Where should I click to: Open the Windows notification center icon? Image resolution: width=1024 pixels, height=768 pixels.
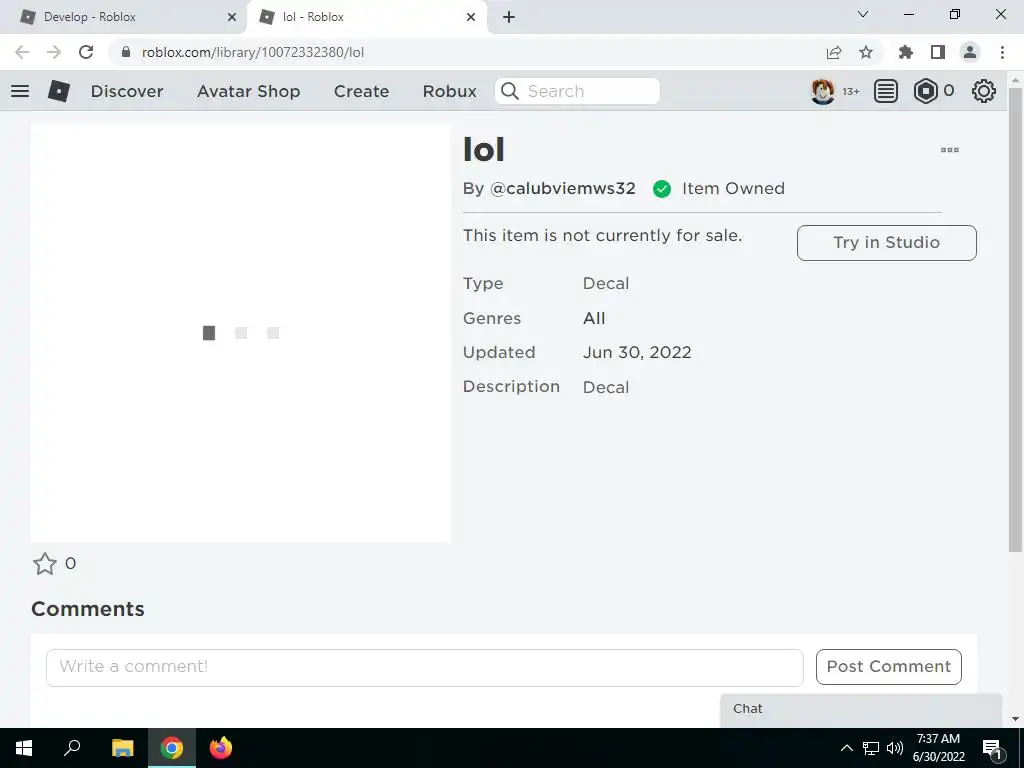tap(993, 748)
